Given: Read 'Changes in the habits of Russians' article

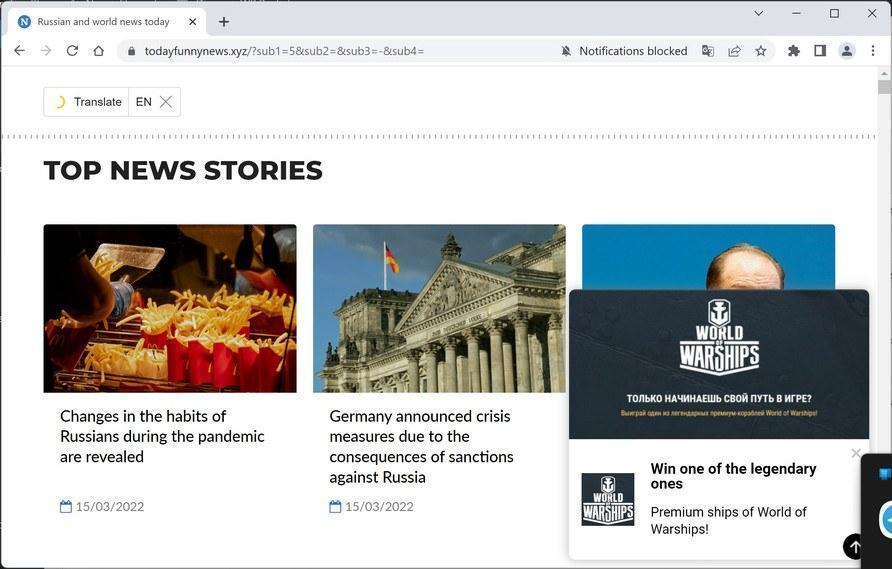Looking at the screenshot, I should [162, 436].
